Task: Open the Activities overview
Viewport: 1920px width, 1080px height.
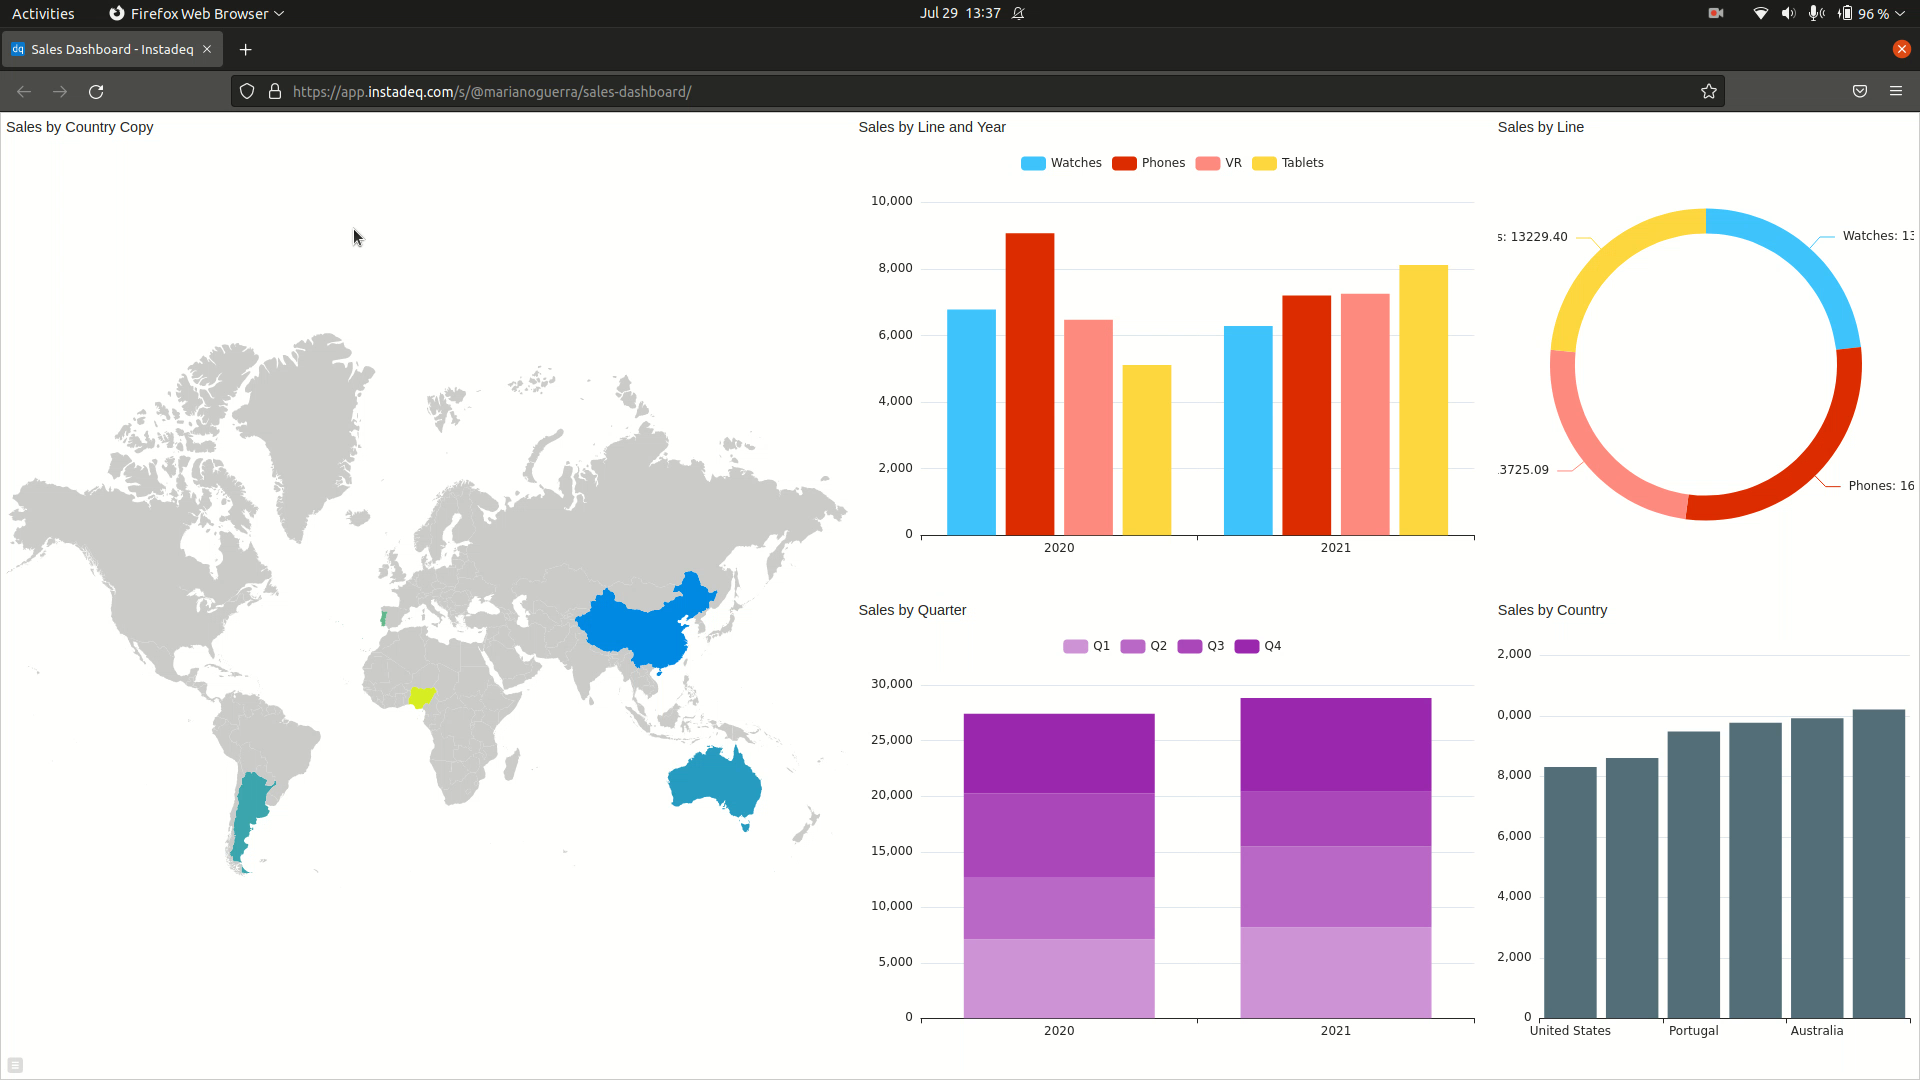Action: [x=43, y=13]
